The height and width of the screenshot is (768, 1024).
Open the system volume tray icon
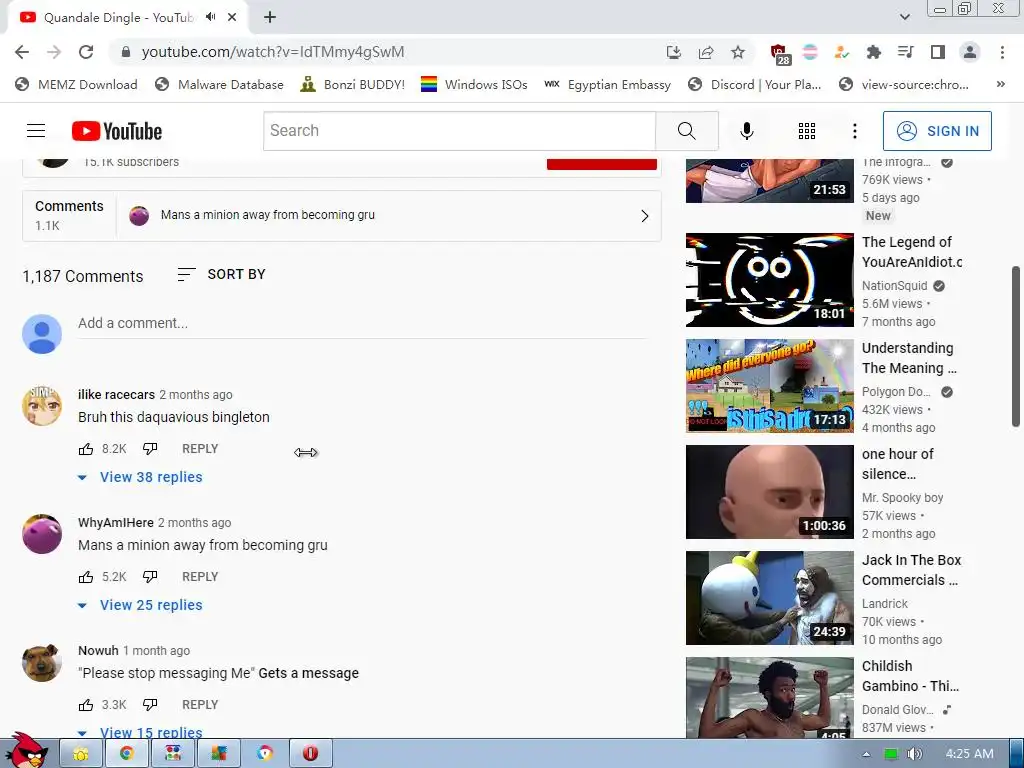click(914, 754)
